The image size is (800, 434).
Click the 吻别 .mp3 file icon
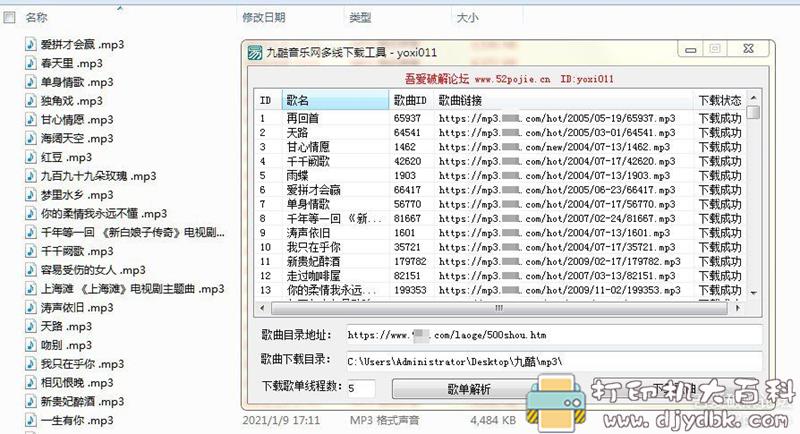coord(31,345)
